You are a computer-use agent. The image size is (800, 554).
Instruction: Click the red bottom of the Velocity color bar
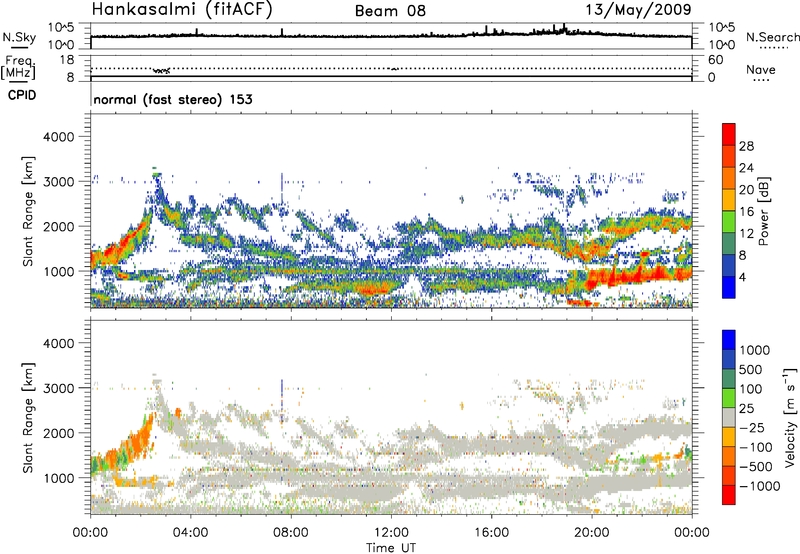point(729,495)
